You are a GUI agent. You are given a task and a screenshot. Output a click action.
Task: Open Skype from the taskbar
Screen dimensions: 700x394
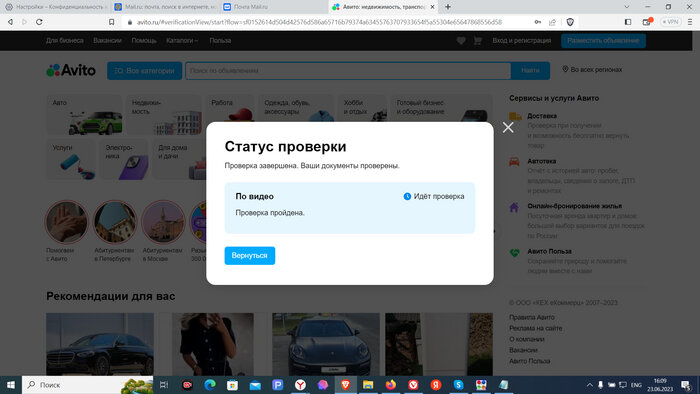click(x=458, y=385)
